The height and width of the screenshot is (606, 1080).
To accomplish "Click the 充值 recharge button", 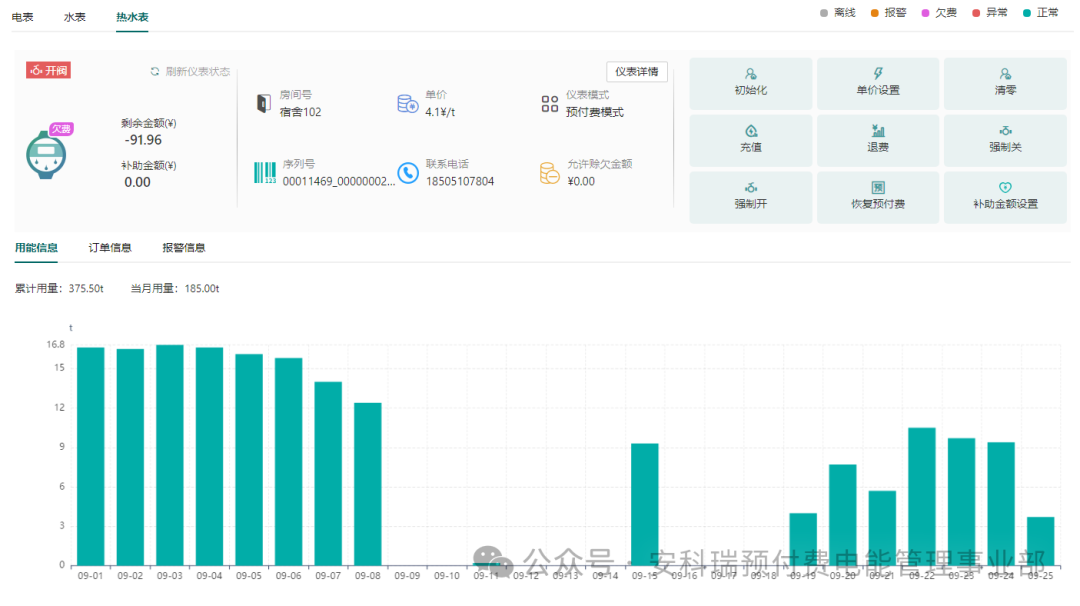I will [x=751, y=140].
